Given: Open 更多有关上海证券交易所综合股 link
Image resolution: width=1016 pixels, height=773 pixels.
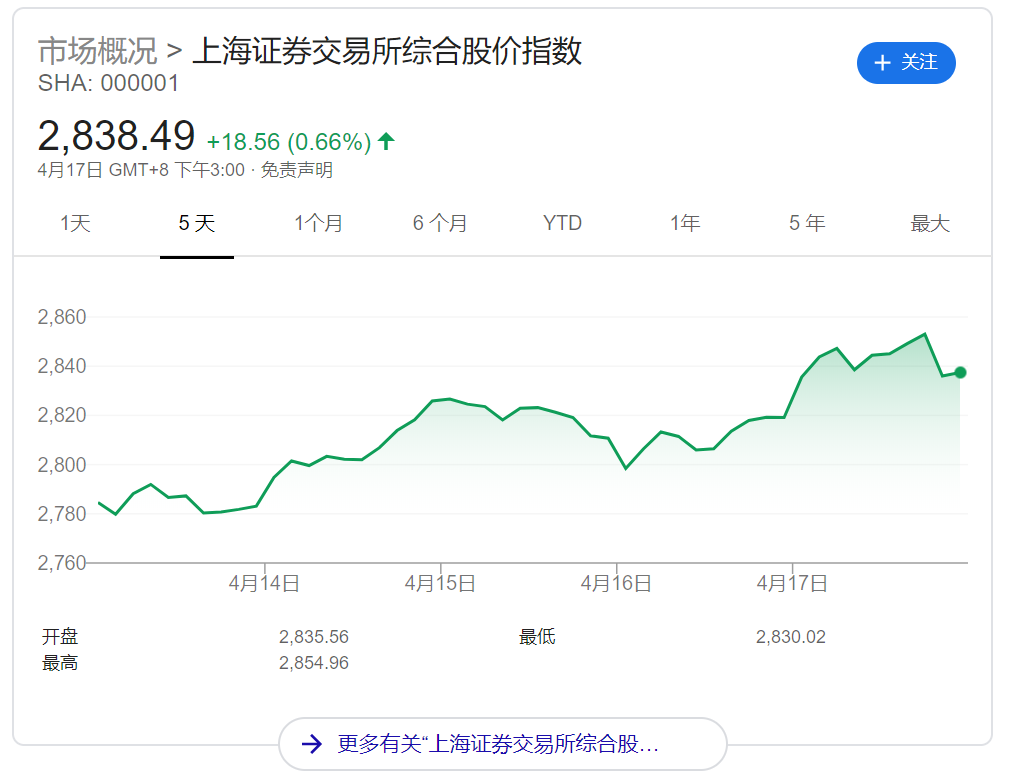Looking at the screenshot, I should [498, 744].
